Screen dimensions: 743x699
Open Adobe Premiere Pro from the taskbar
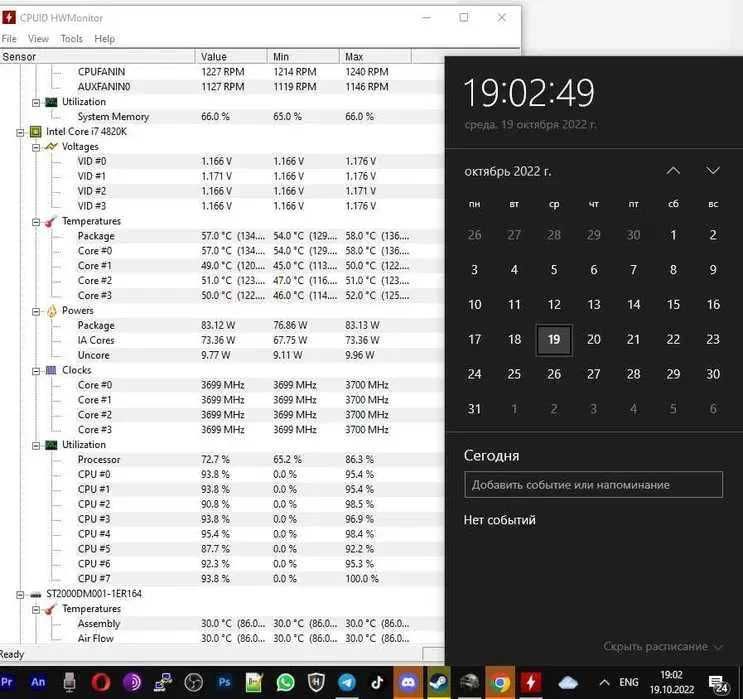[x=7, y=682]
